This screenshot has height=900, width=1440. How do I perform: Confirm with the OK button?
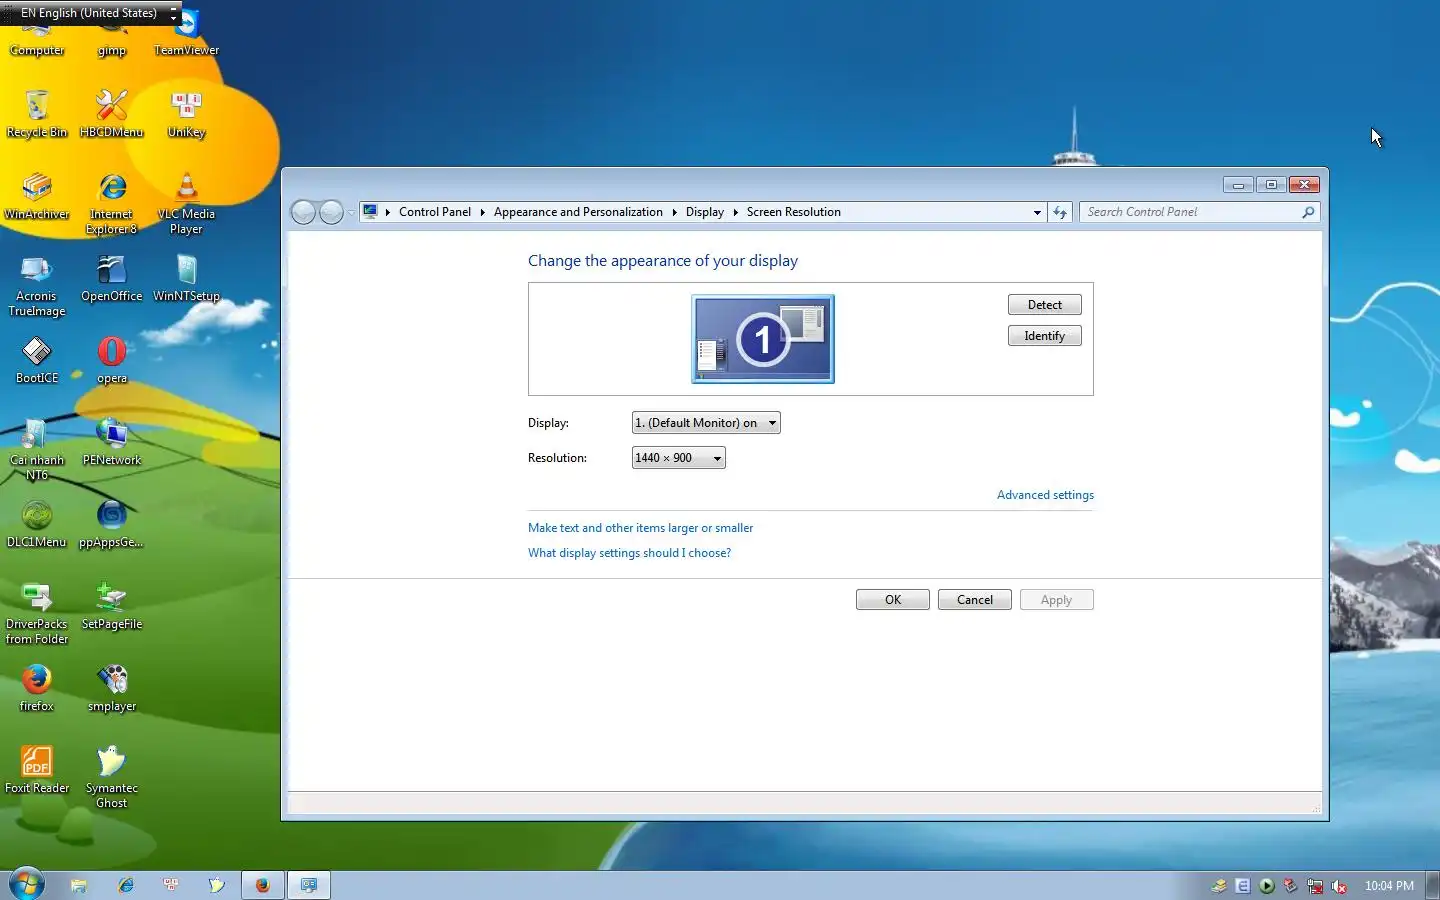coord(893,600)
